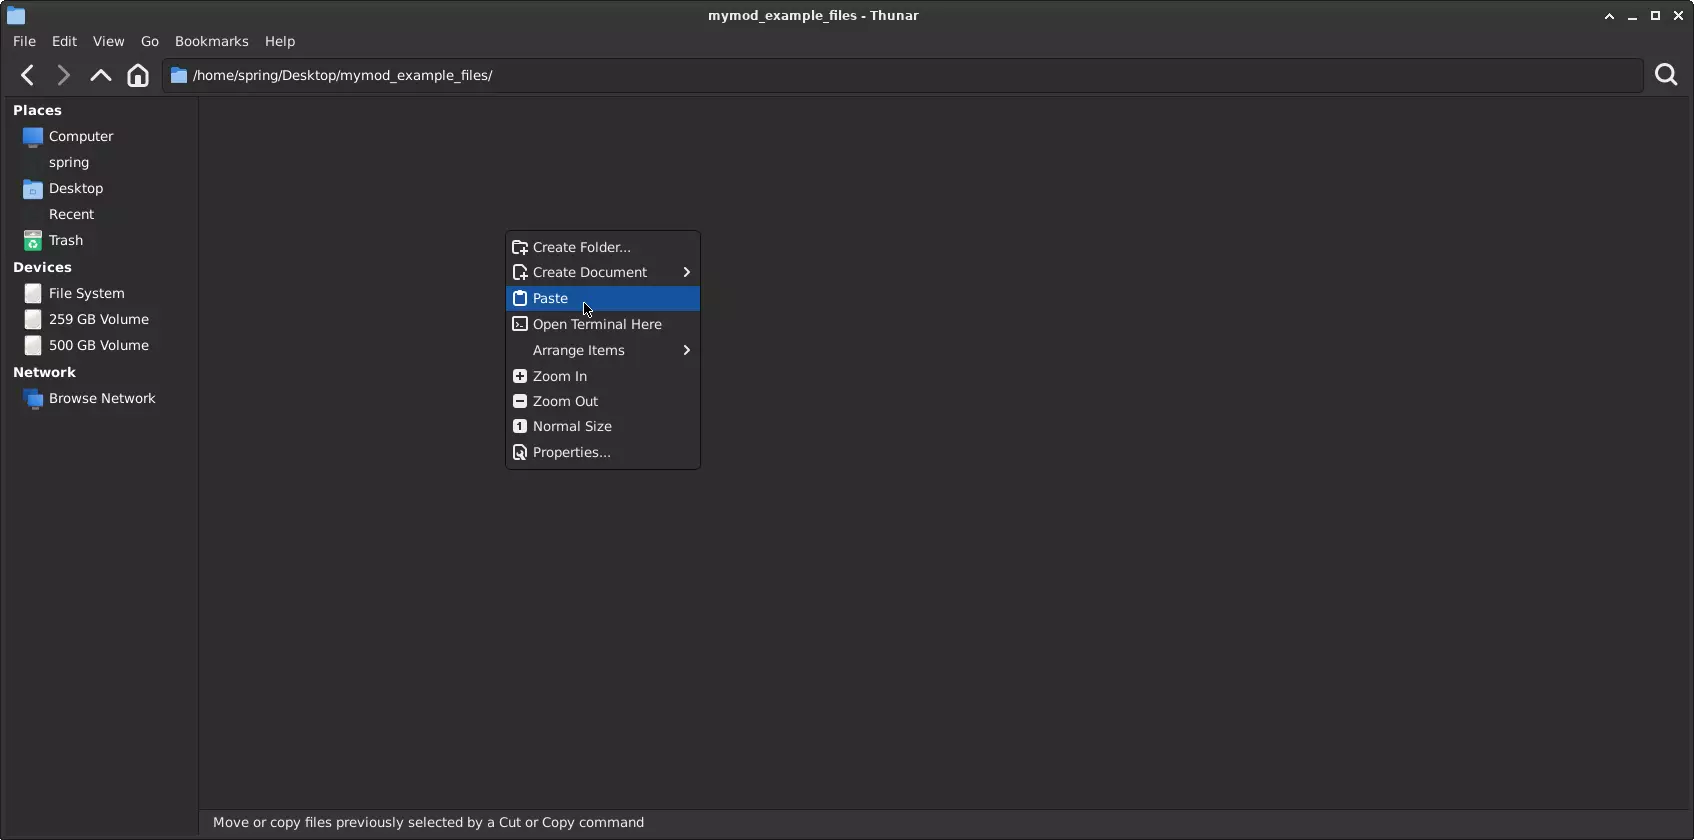Select Browse Network label under Network

point(102,398)
